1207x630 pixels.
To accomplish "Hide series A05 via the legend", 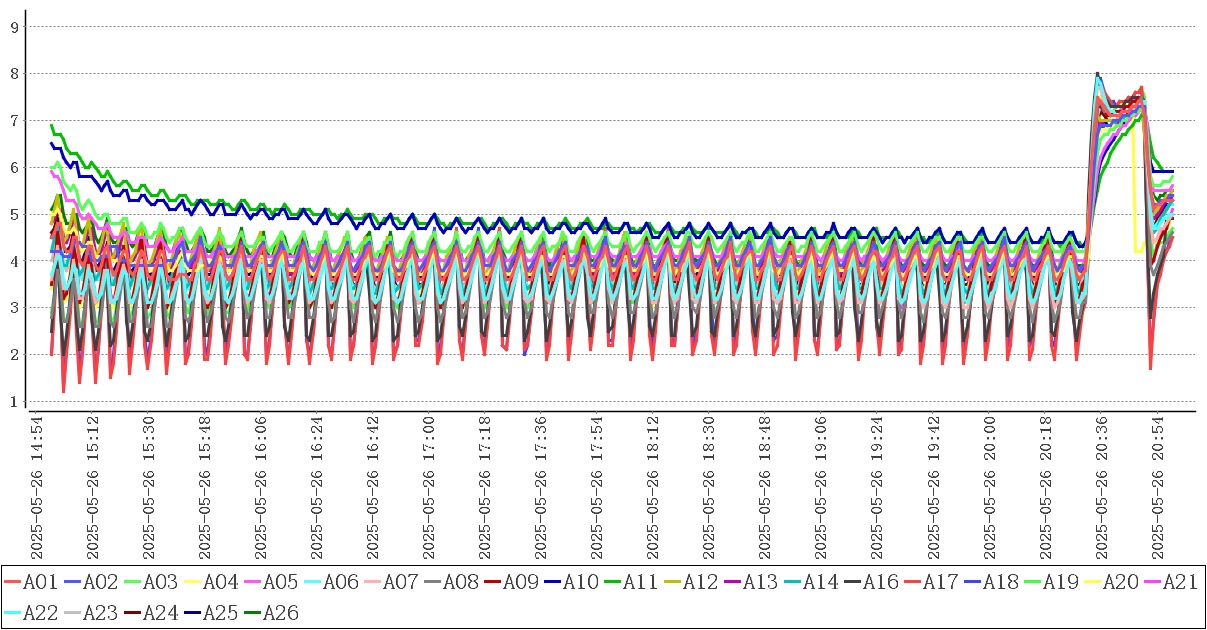I will tap(280, 582).
